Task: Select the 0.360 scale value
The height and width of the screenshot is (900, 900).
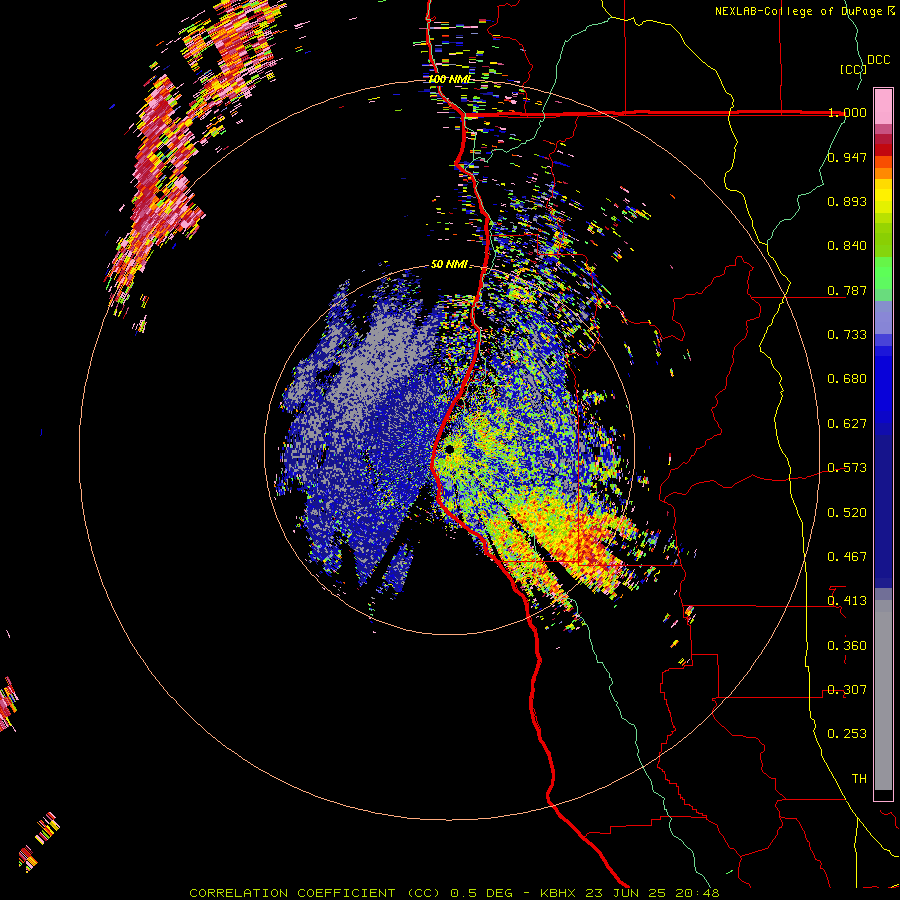Action: 847,646
